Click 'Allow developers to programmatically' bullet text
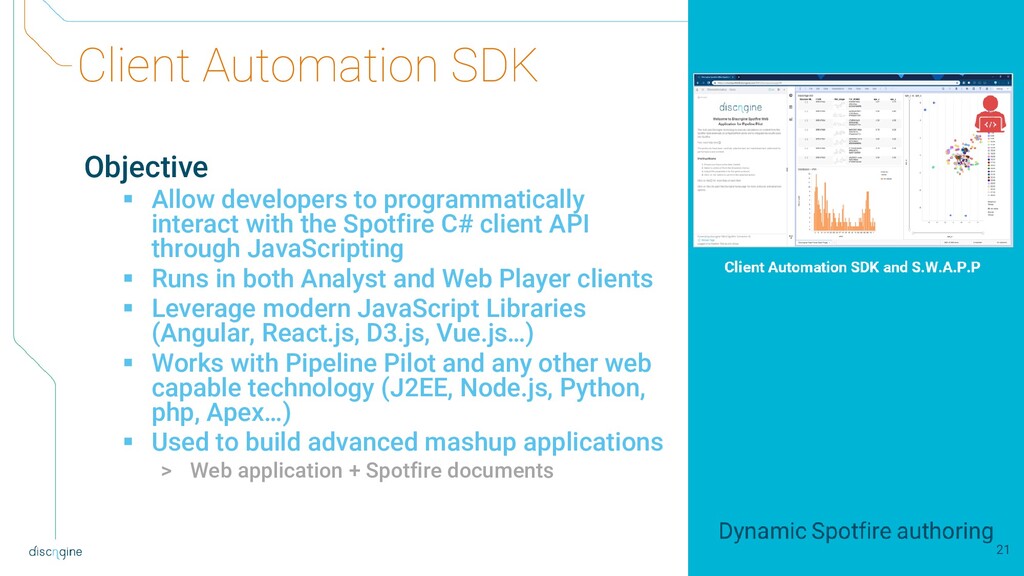 [368, 199]
